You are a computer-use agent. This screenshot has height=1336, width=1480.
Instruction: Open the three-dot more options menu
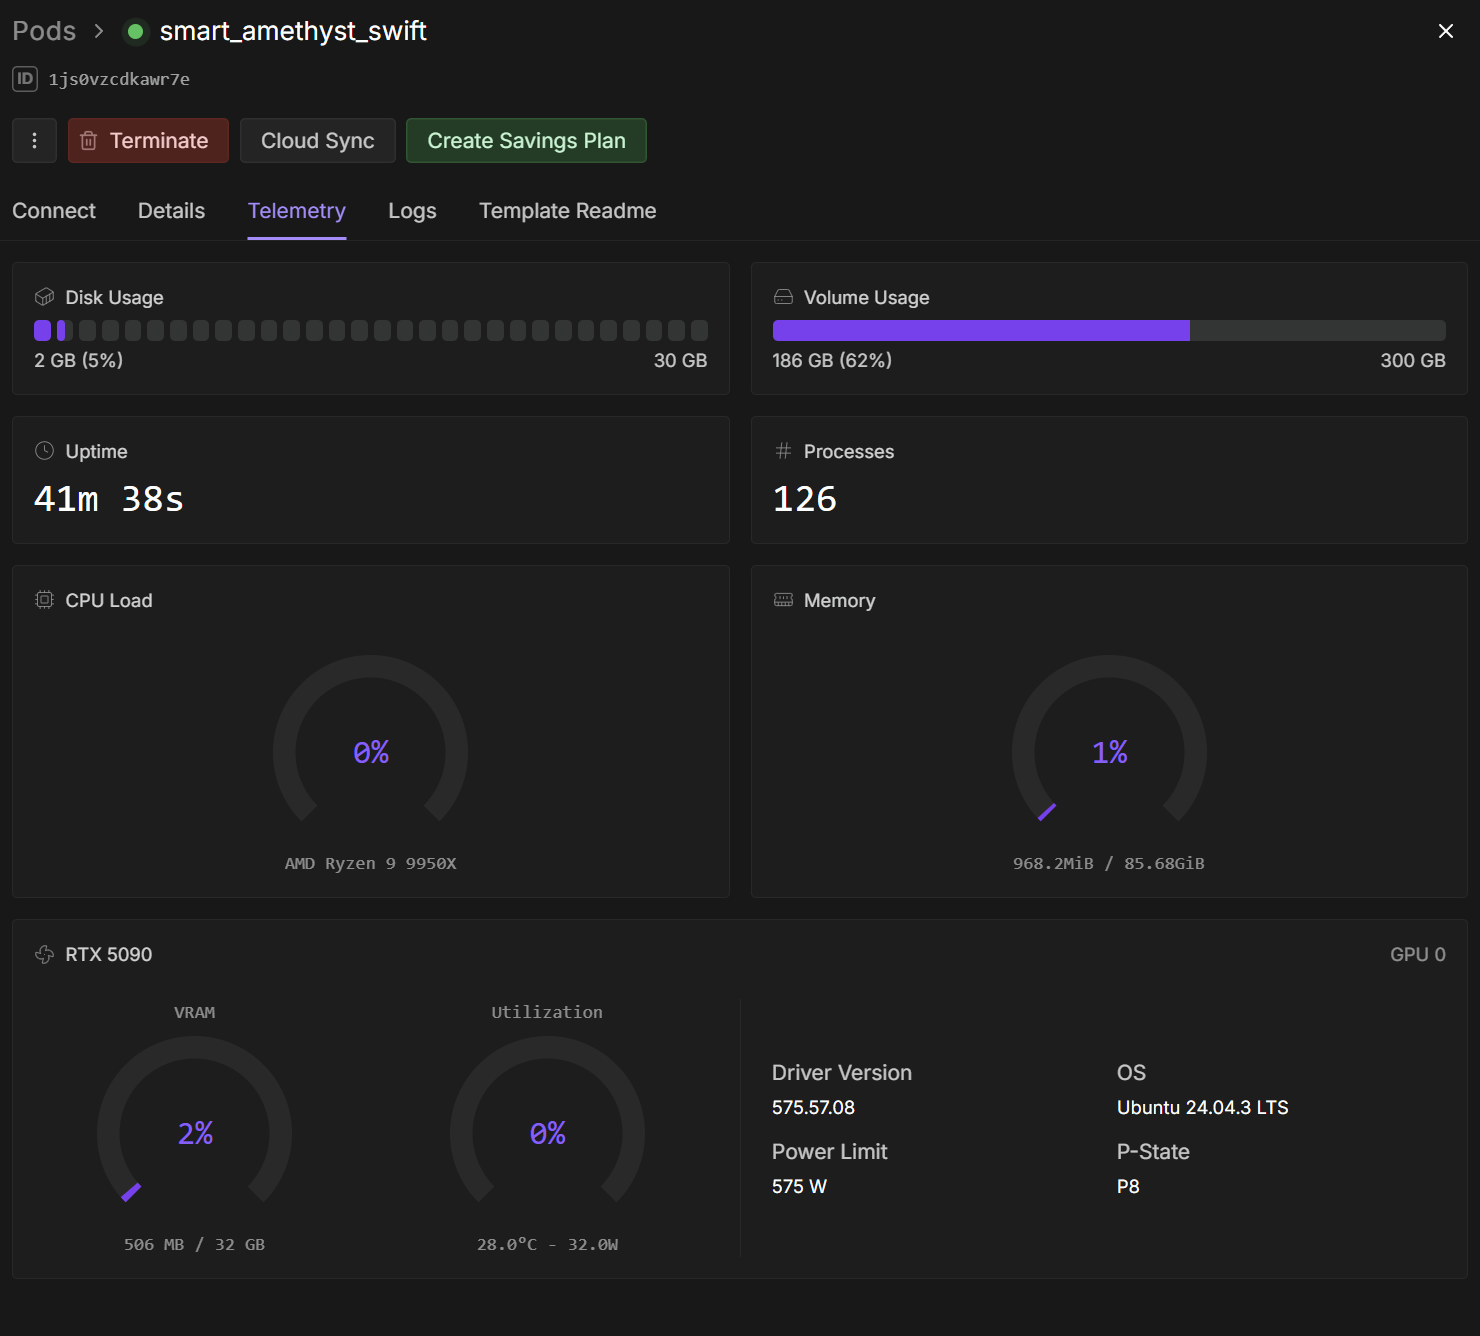34,140
